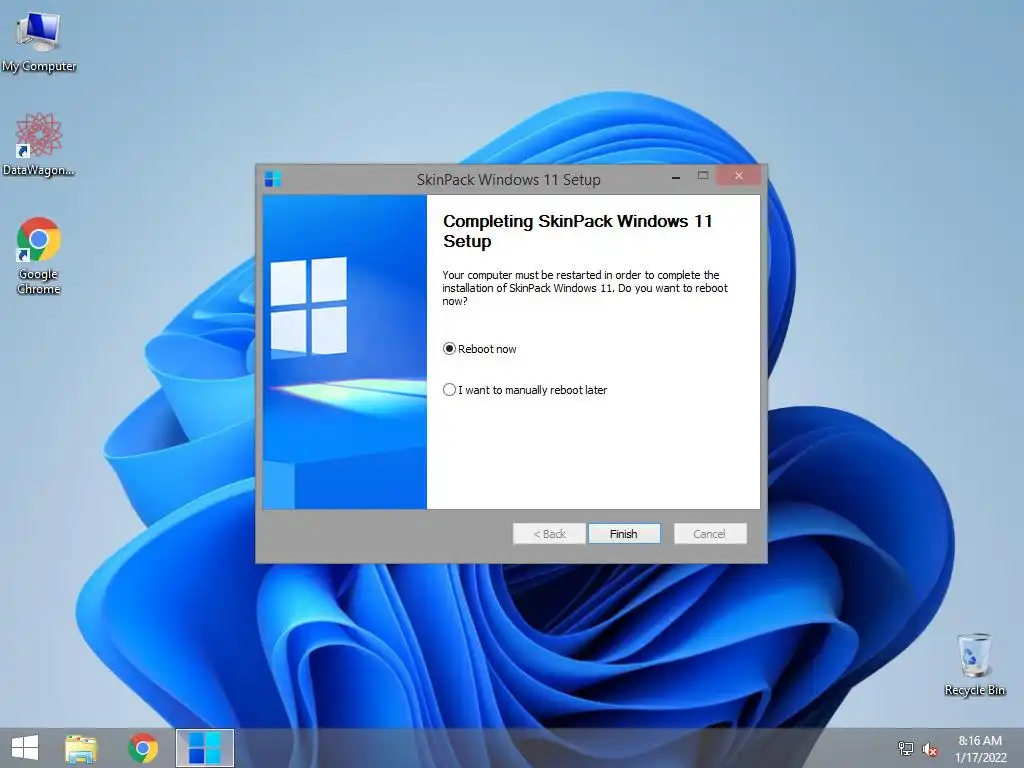Click the Windows Start button
The width and height of the screenshot is (1024, 768).
(25, 748)
